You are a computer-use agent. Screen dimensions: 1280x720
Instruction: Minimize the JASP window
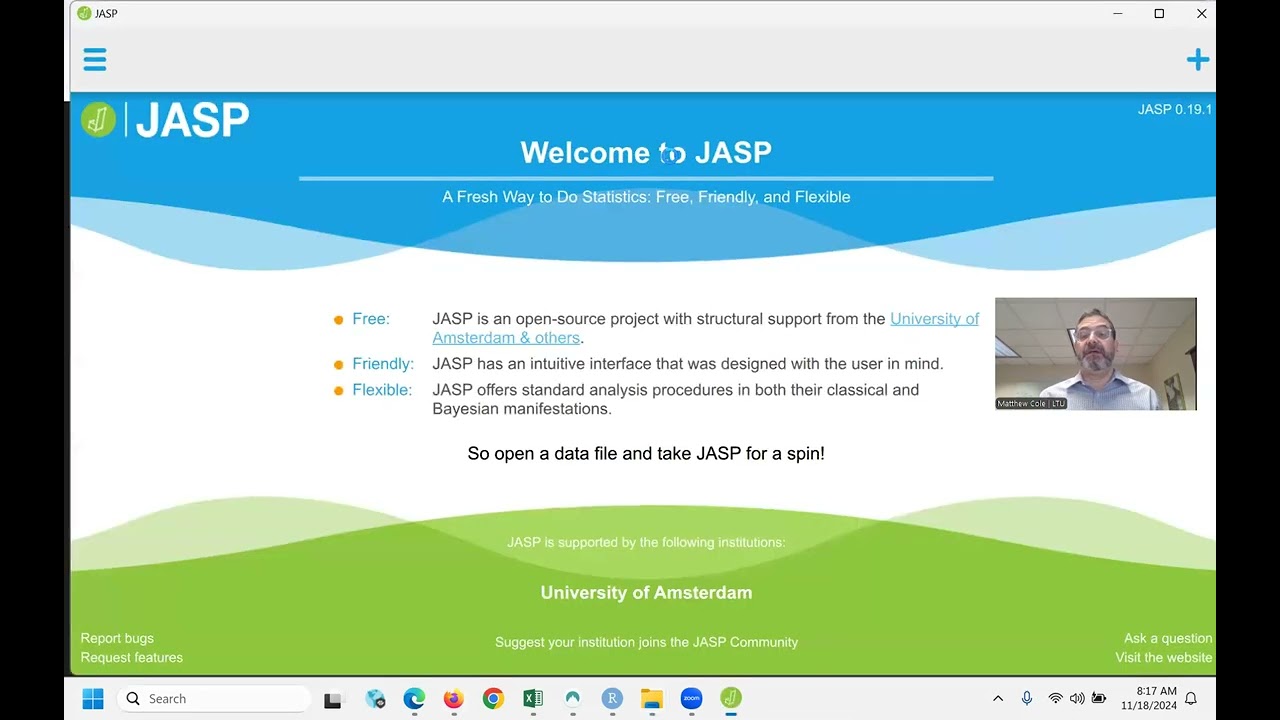click(x=1118, y=14)
